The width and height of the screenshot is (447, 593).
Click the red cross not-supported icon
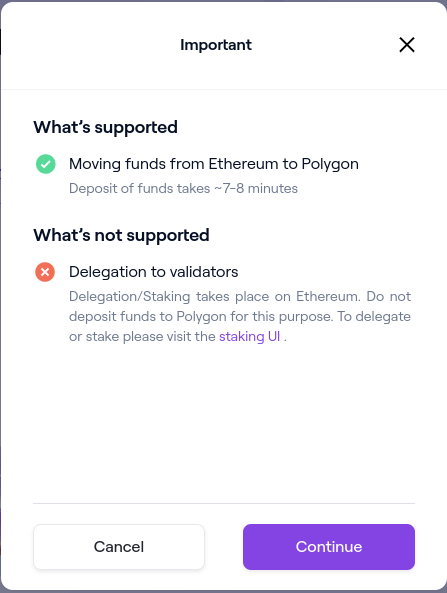(45, 272)
